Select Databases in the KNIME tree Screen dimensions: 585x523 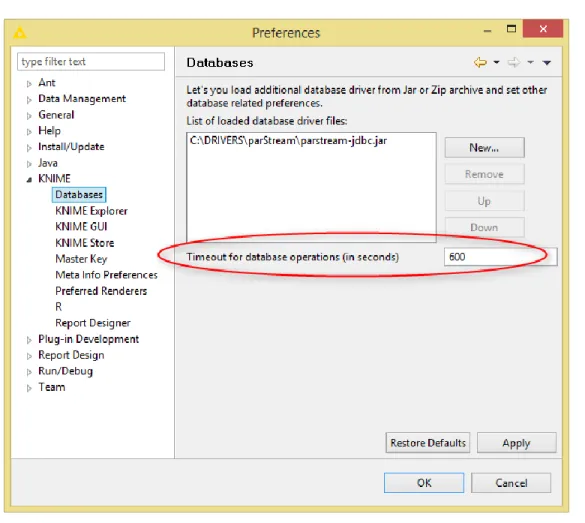(79, 195)
